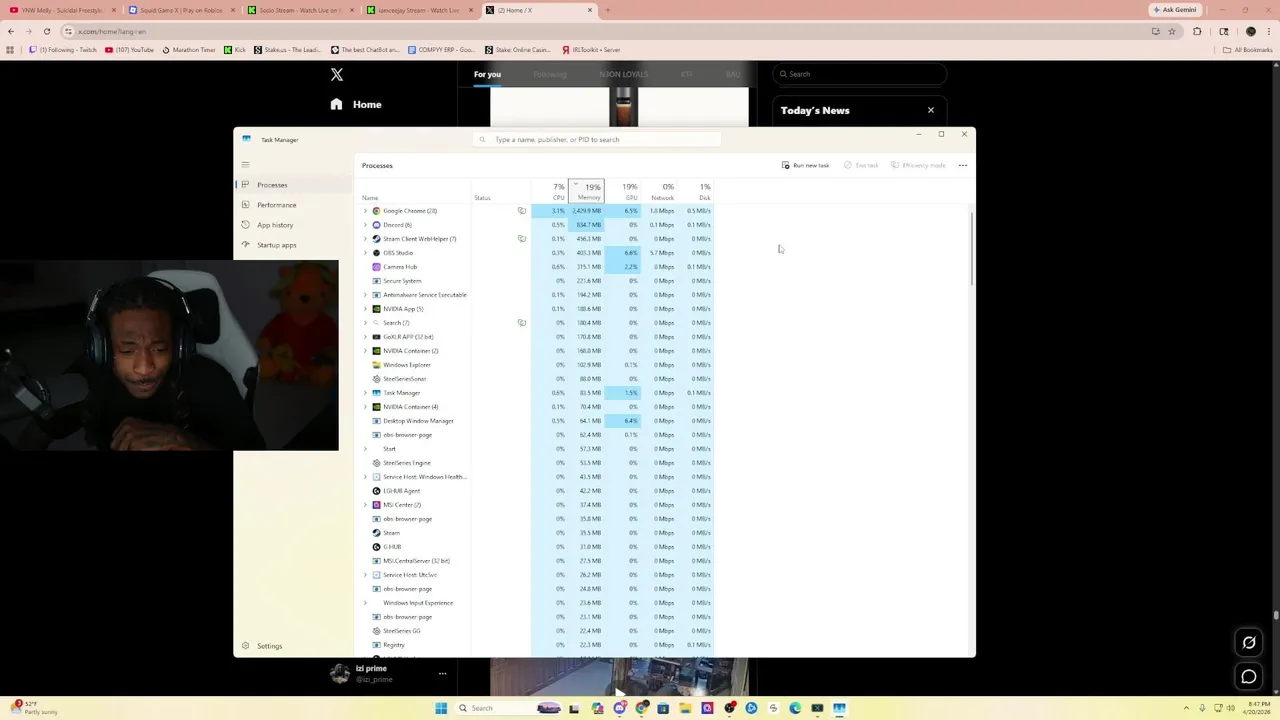Click the Efficiency mode button
The image size is (1280, 720).
pyautogui.click(x=918, y=165)
